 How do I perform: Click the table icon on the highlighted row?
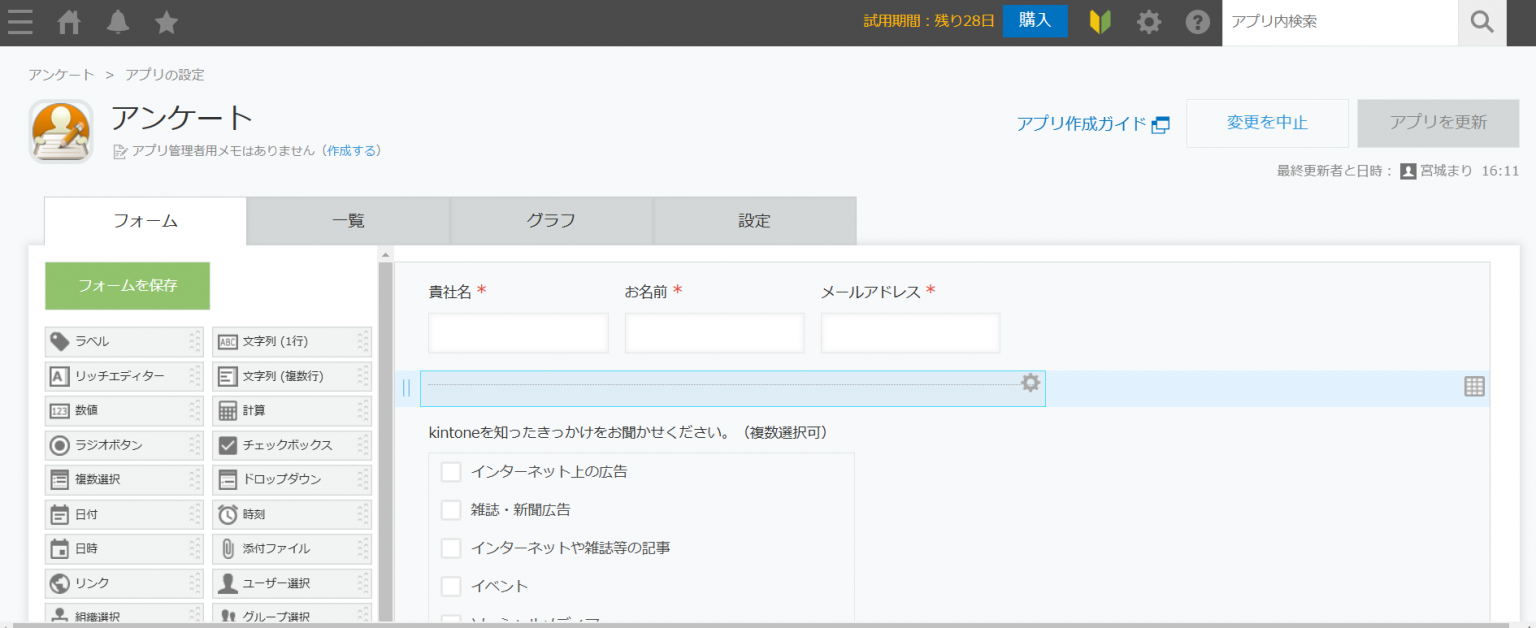[1473, 387]
